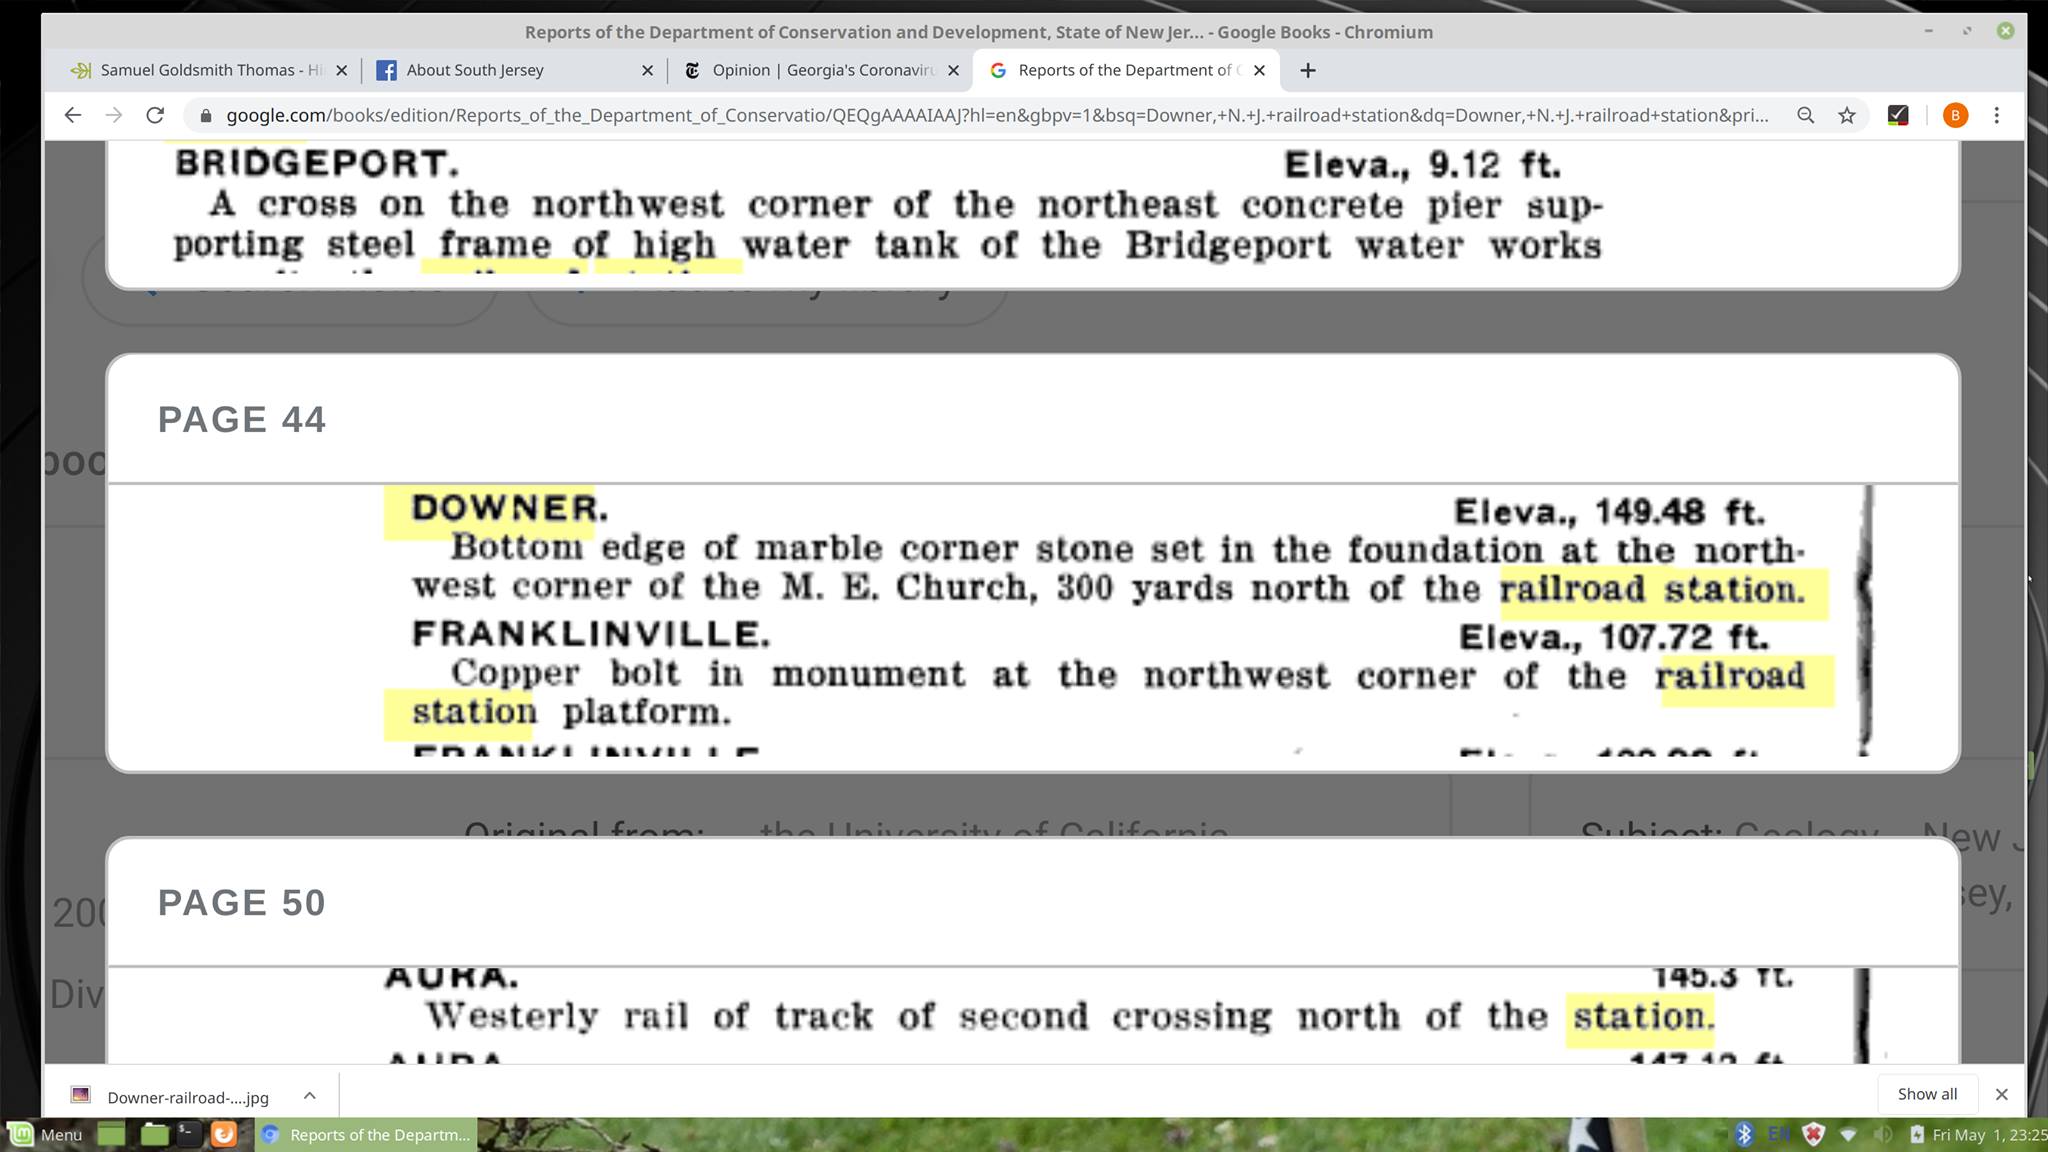Click the show desktop taskbar icon
This screenshot has height=1152, width=2048.
[x=112, y=1134]
